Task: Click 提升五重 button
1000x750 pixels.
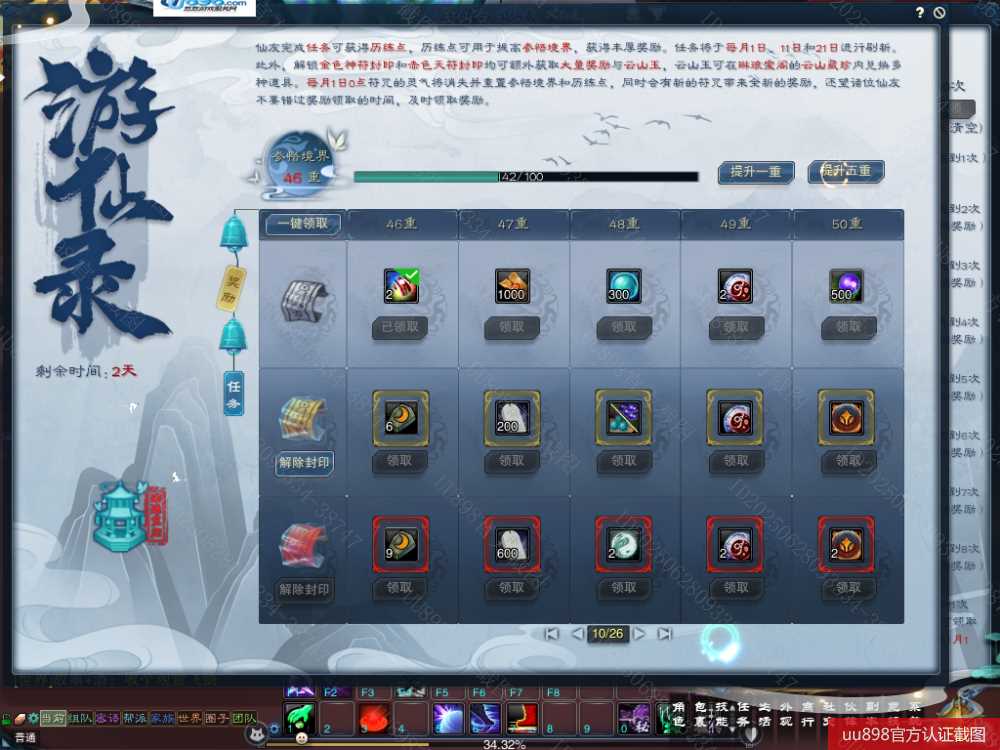Action: pos(846,172)
